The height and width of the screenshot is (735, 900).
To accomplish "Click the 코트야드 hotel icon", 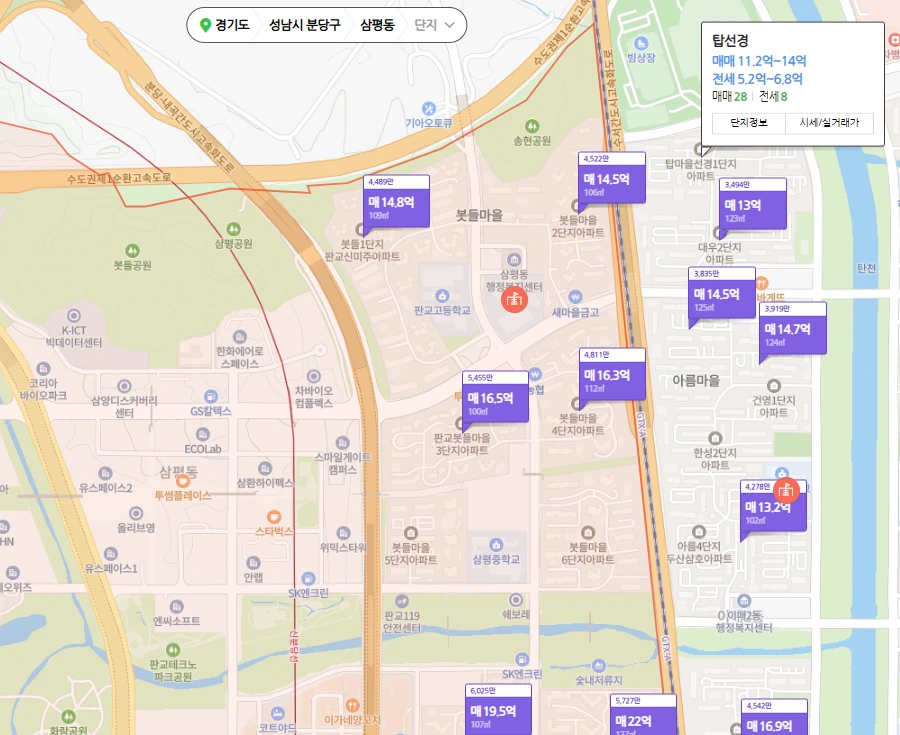I will [277, 713].
